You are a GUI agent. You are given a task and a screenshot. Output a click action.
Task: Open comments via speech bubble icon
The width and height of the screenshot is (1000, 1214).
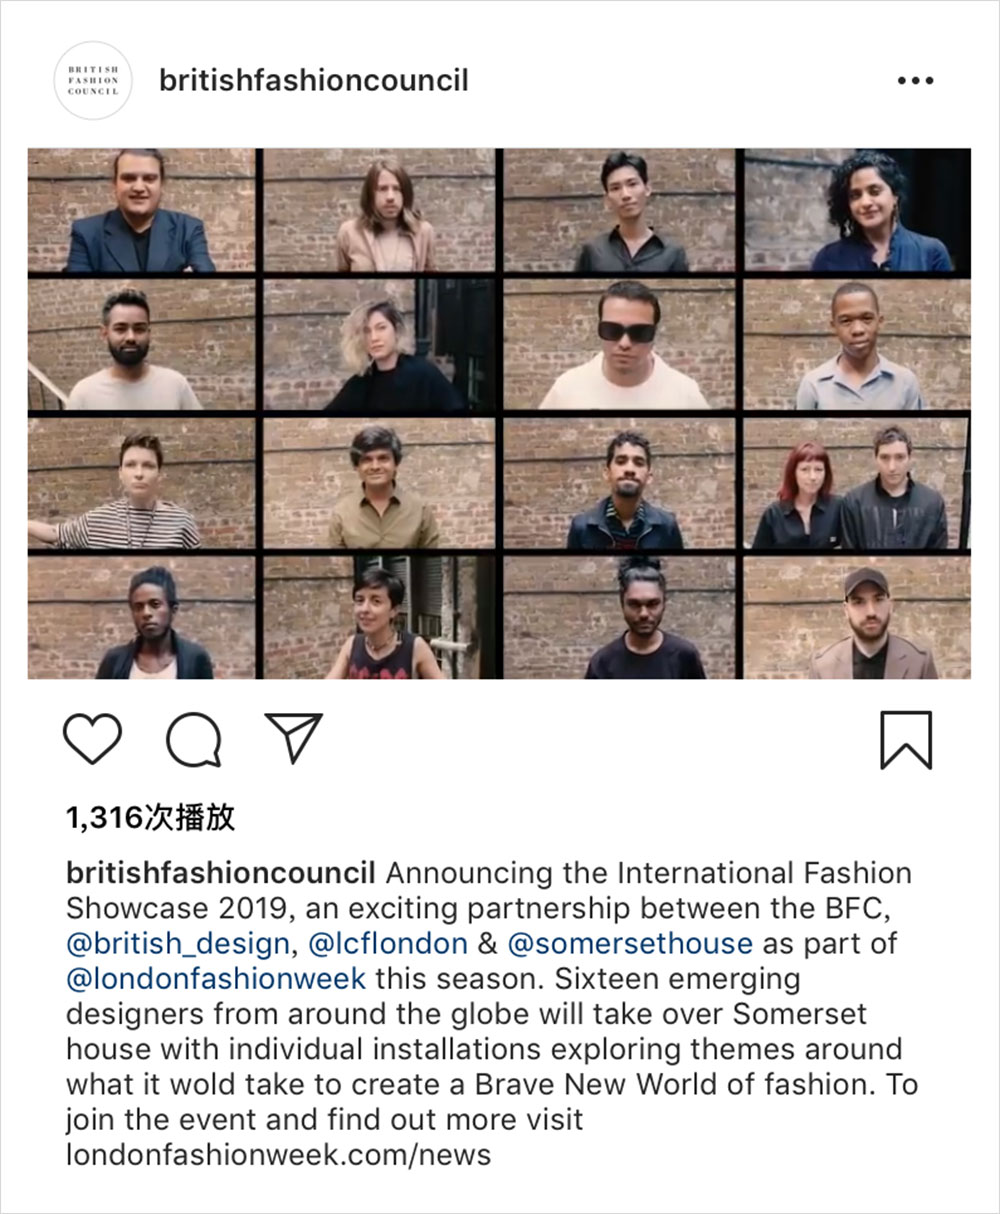click(x=194, y=740)
